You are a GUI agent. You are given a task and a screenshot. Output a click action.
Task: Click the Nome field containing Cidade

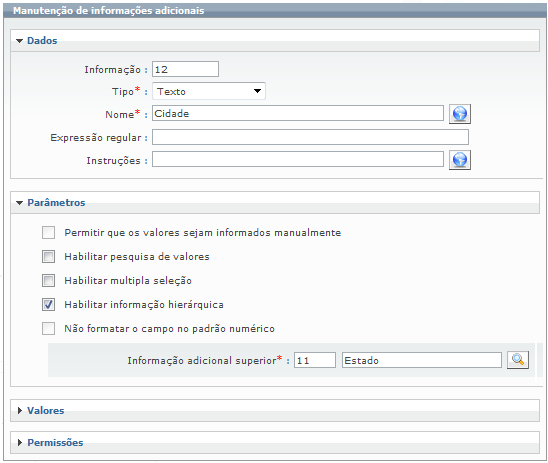coord(298,114)
